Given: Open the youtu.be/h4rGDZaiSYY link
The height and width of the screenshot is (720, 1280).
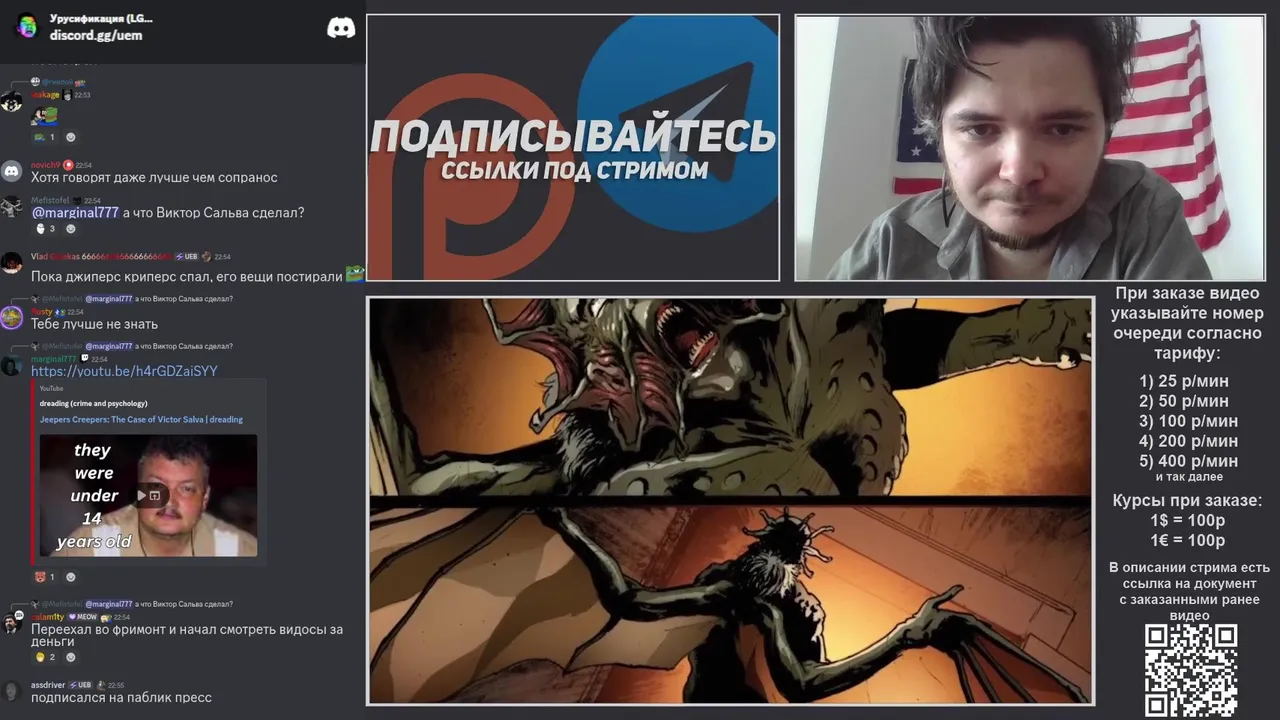Looking at the screenshot, I should 124,371.
